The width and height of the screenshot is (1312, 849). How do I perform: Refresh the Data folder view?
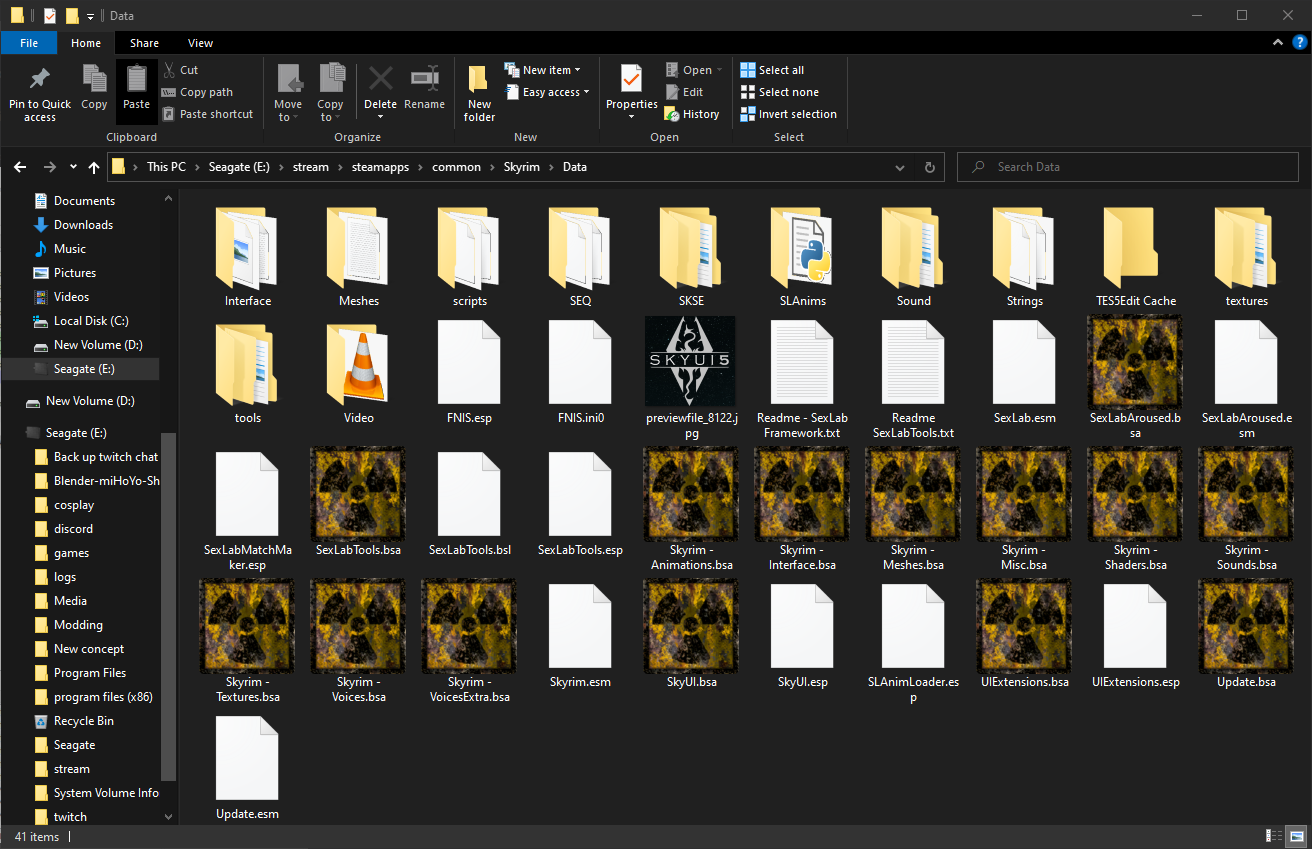coord(930,167)
